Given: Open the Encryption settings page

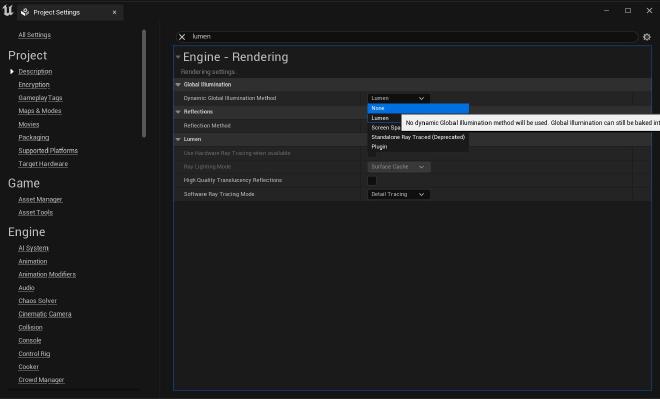Looking at the screenshot, I should pyautogui.click(x=34, y=85).
